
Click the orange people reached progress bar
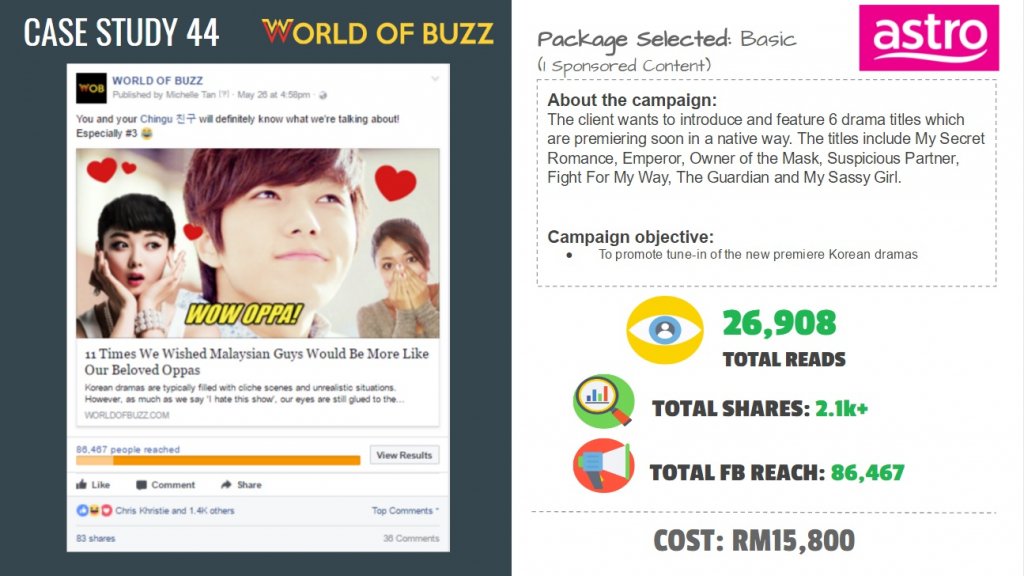point(218,461)
